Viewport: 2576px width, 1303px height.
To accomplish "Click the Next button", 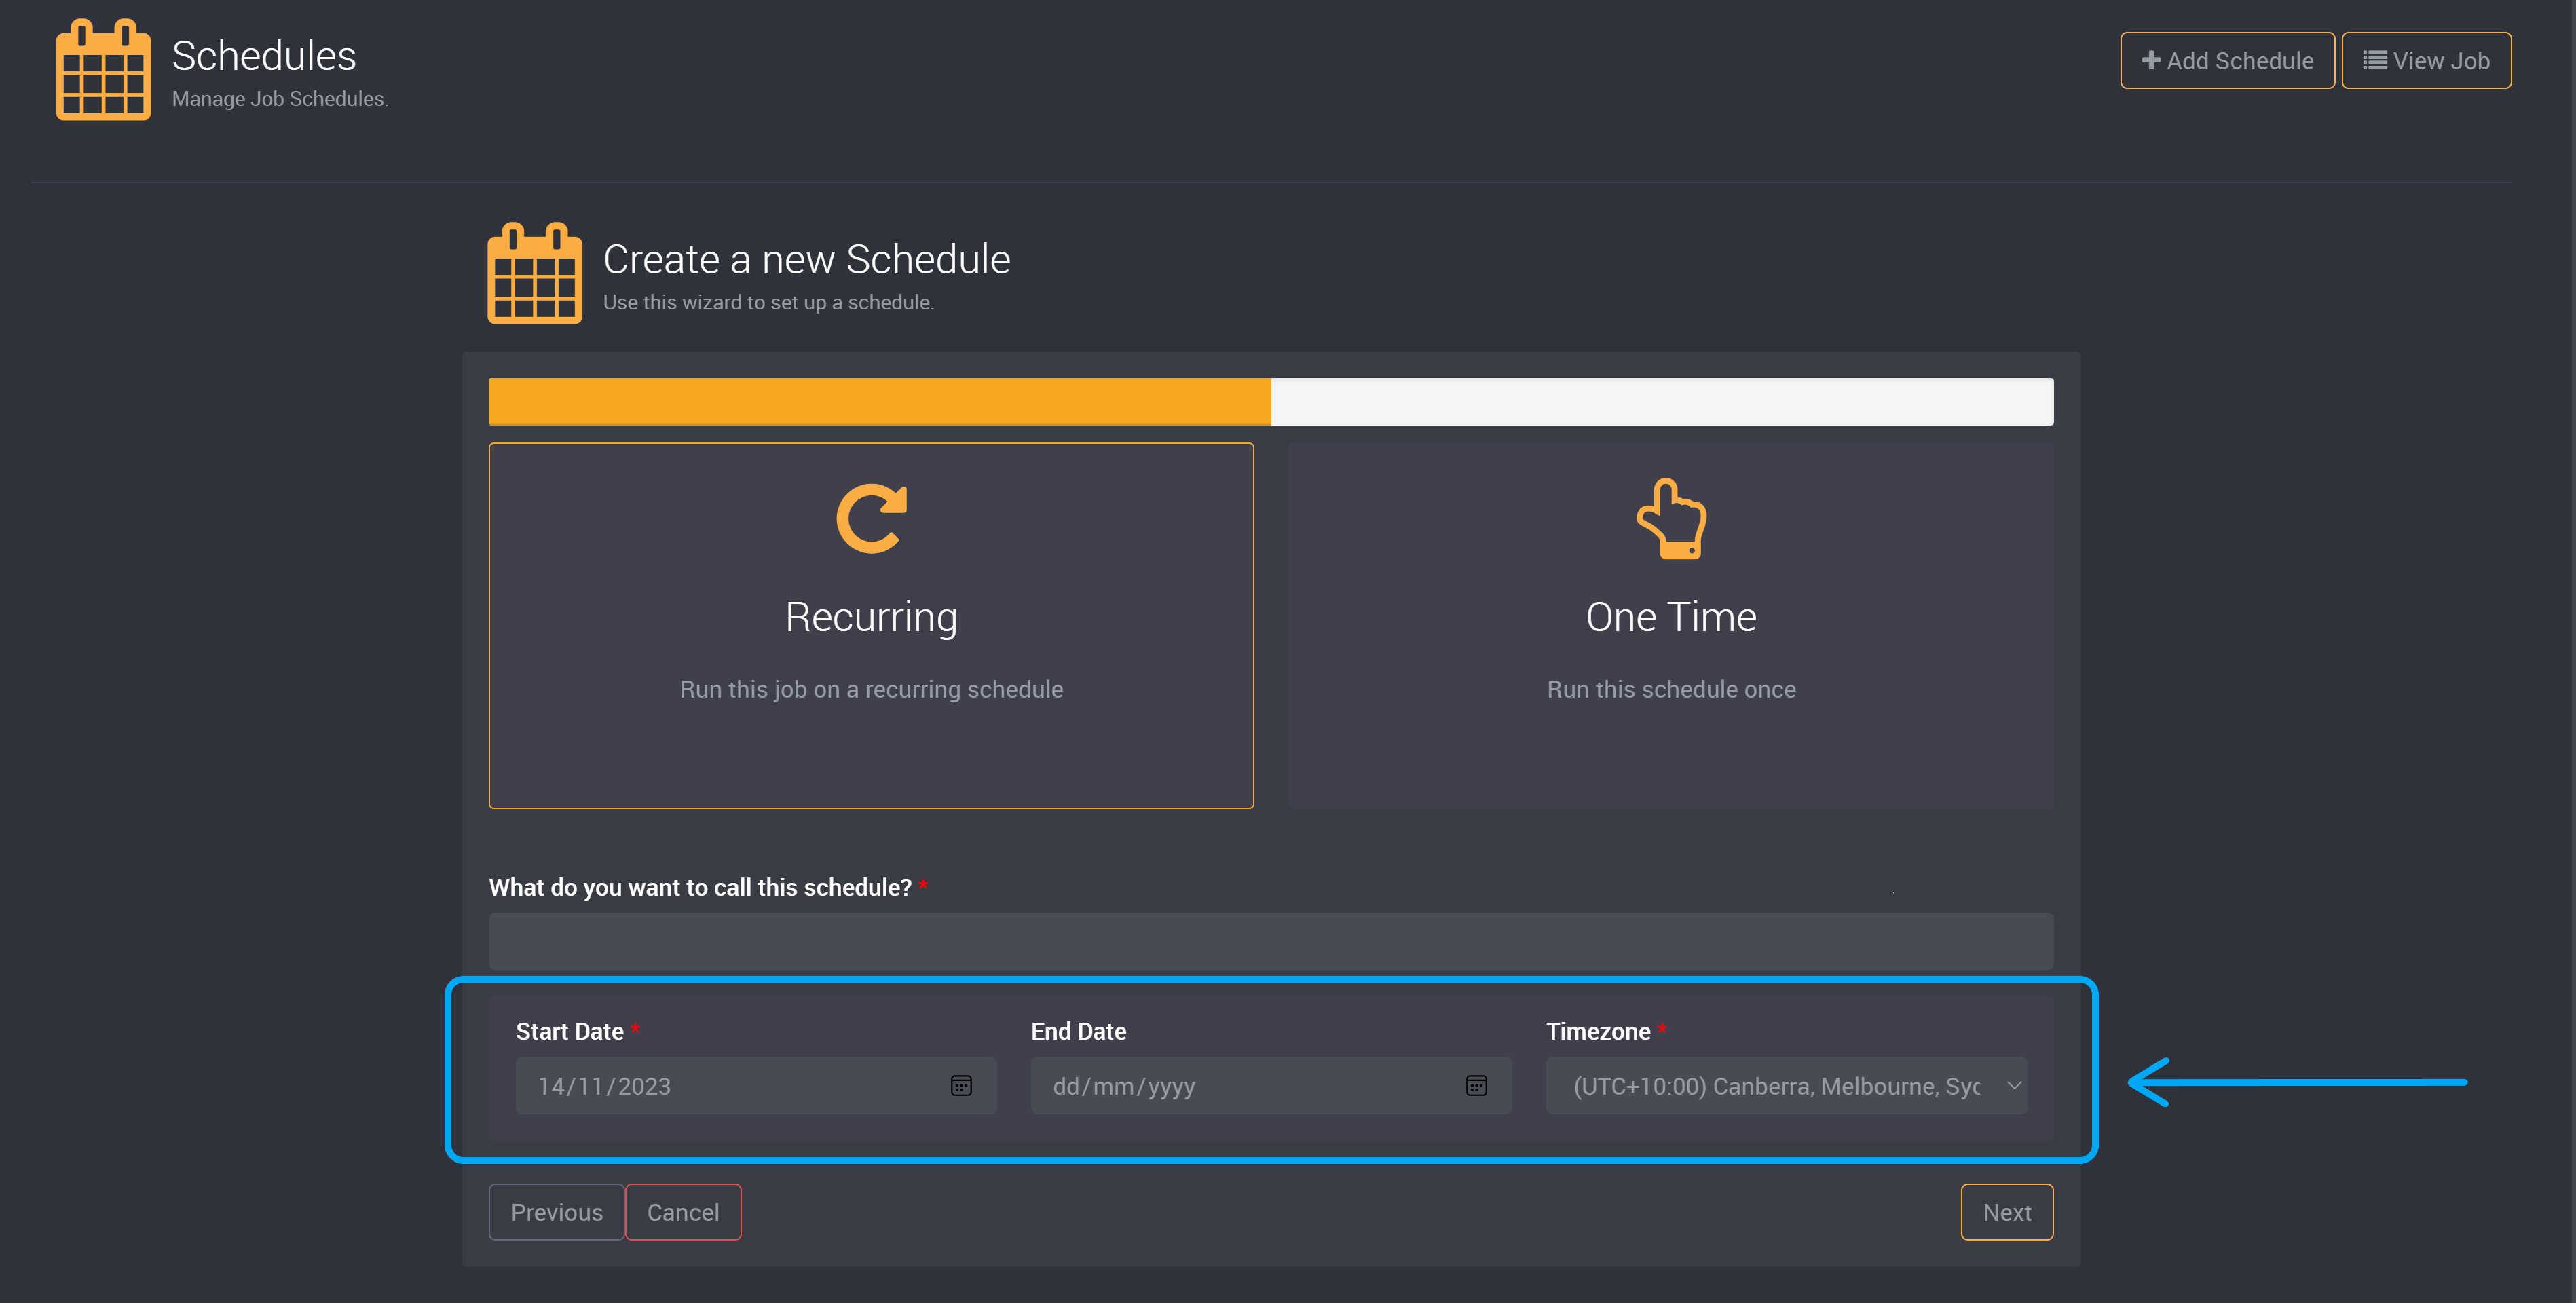I will click(x=2006, y=1212).
